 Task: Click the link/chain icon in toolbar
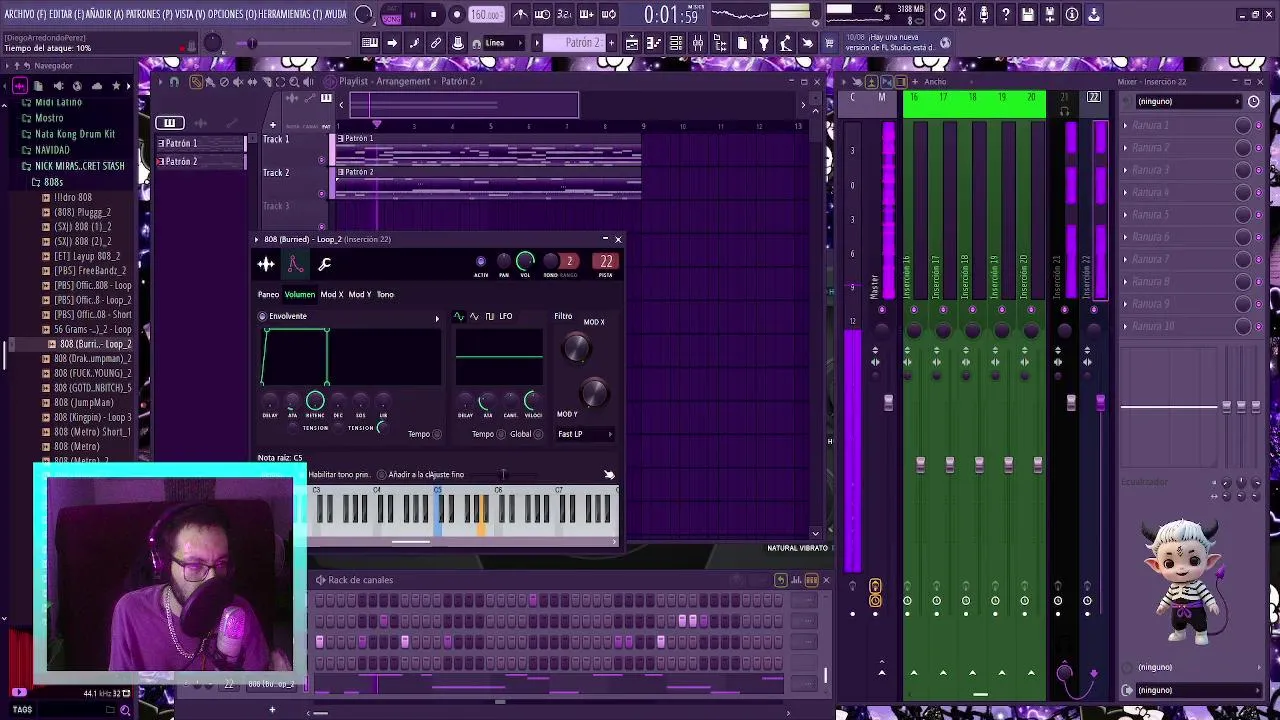click(436, 43)
